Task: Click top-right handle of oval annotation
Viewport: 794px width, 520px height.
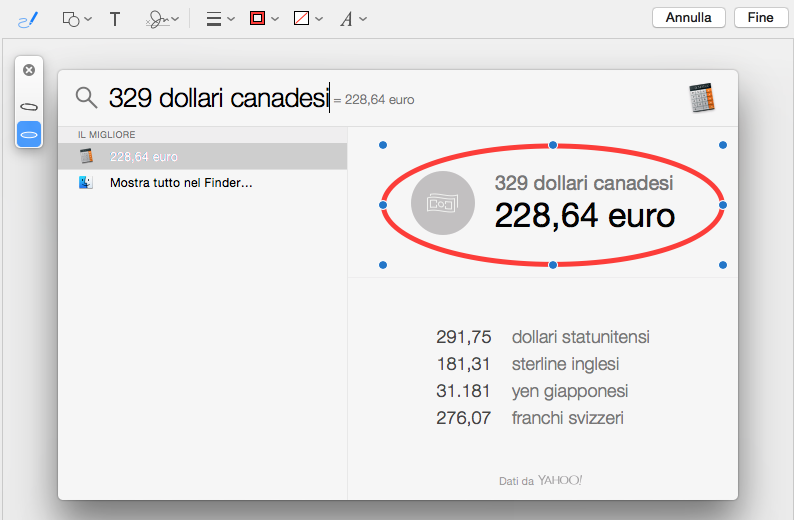Action: (723, 145)
